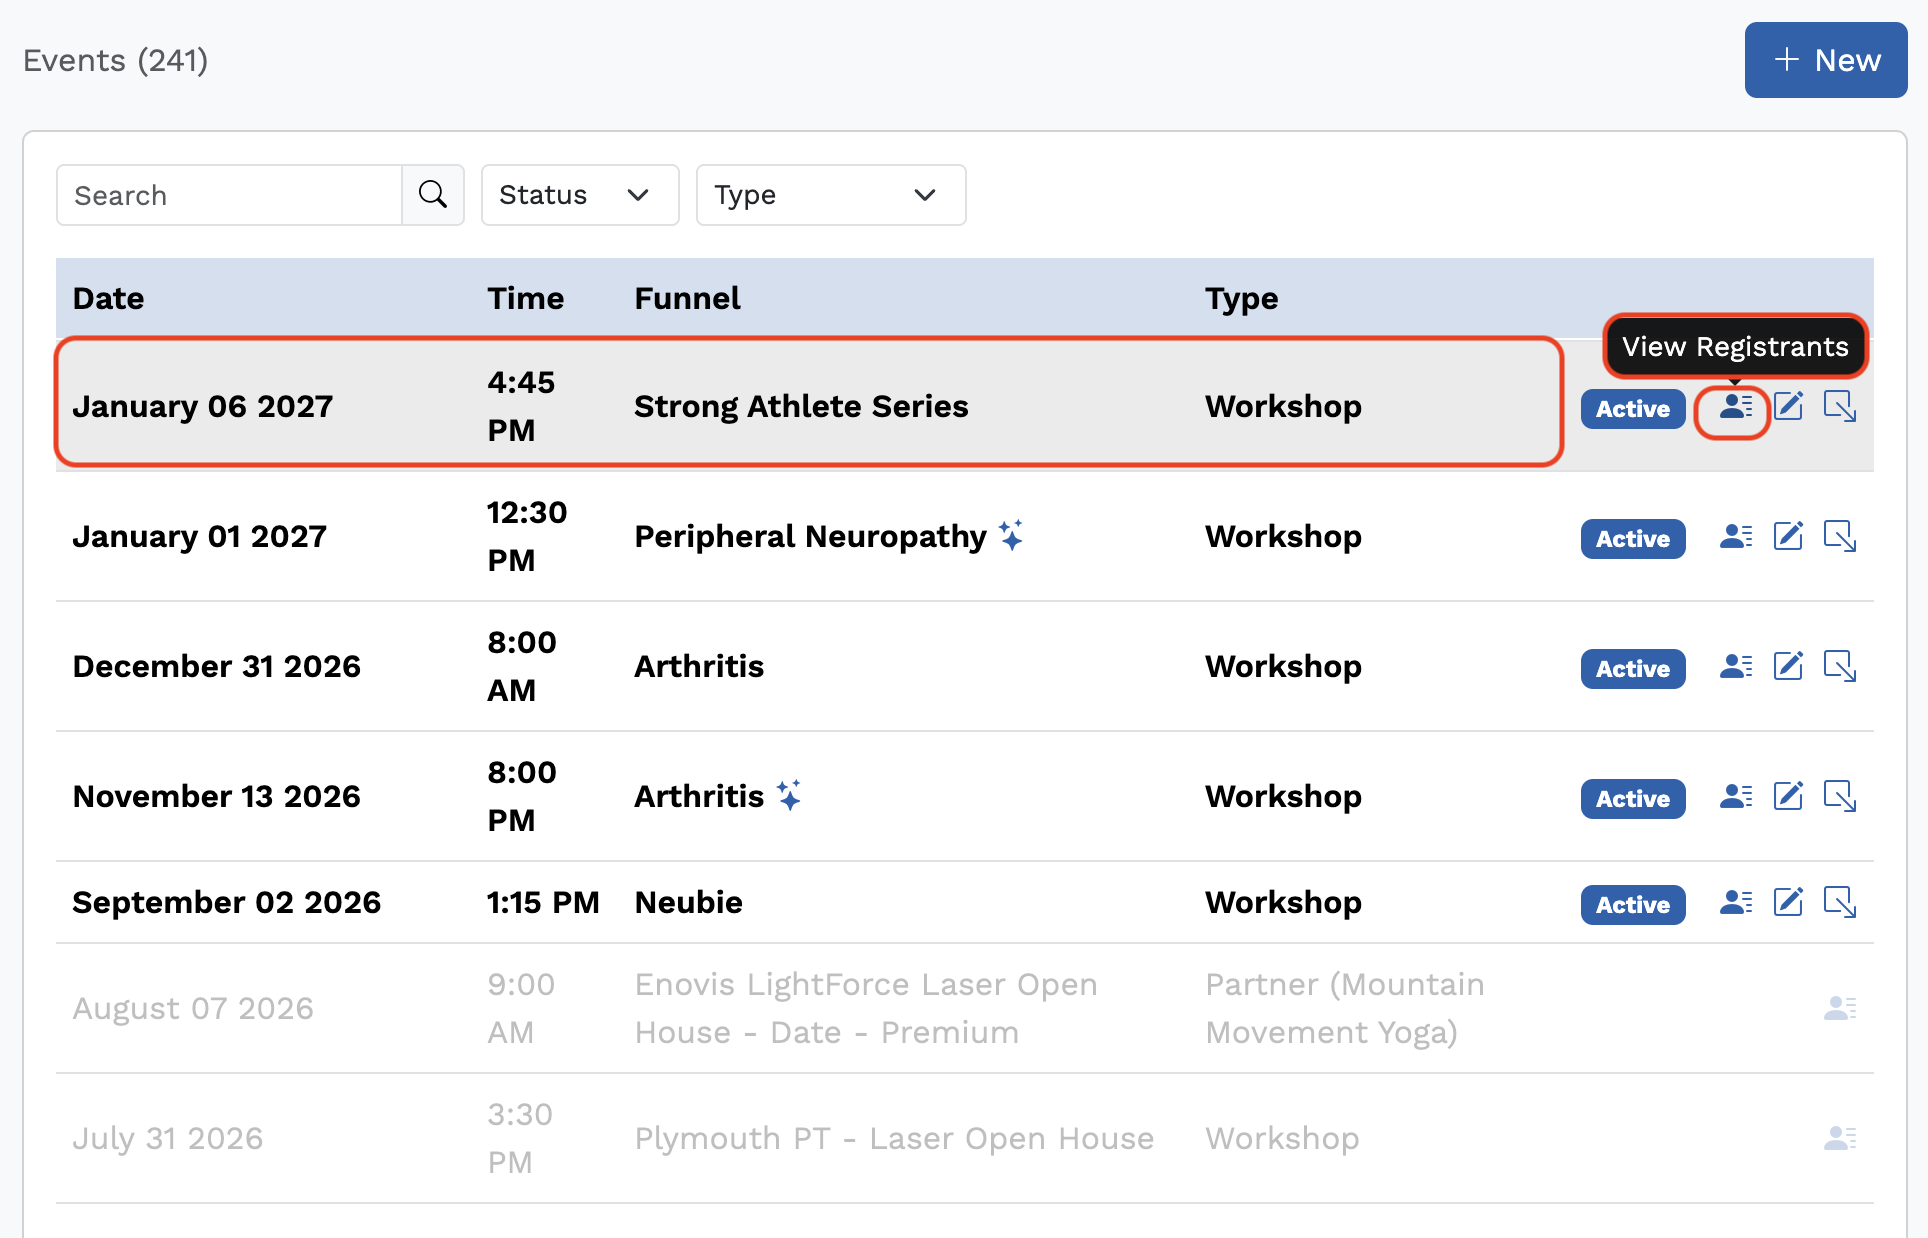Create a New event

point(1826,60)
